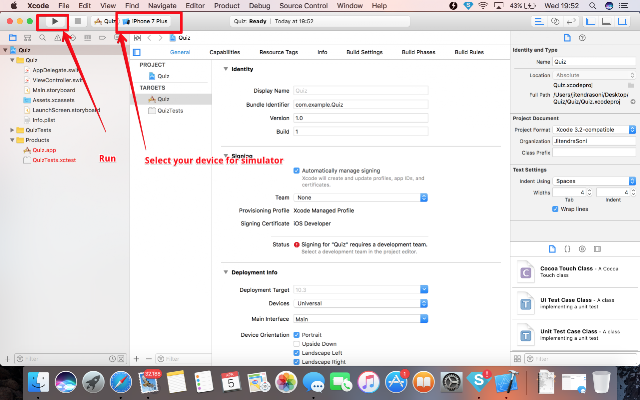This screenshot has height=400, width=640.
Task: Open the Issue navigator warning icon
Action: pos(57,38)
